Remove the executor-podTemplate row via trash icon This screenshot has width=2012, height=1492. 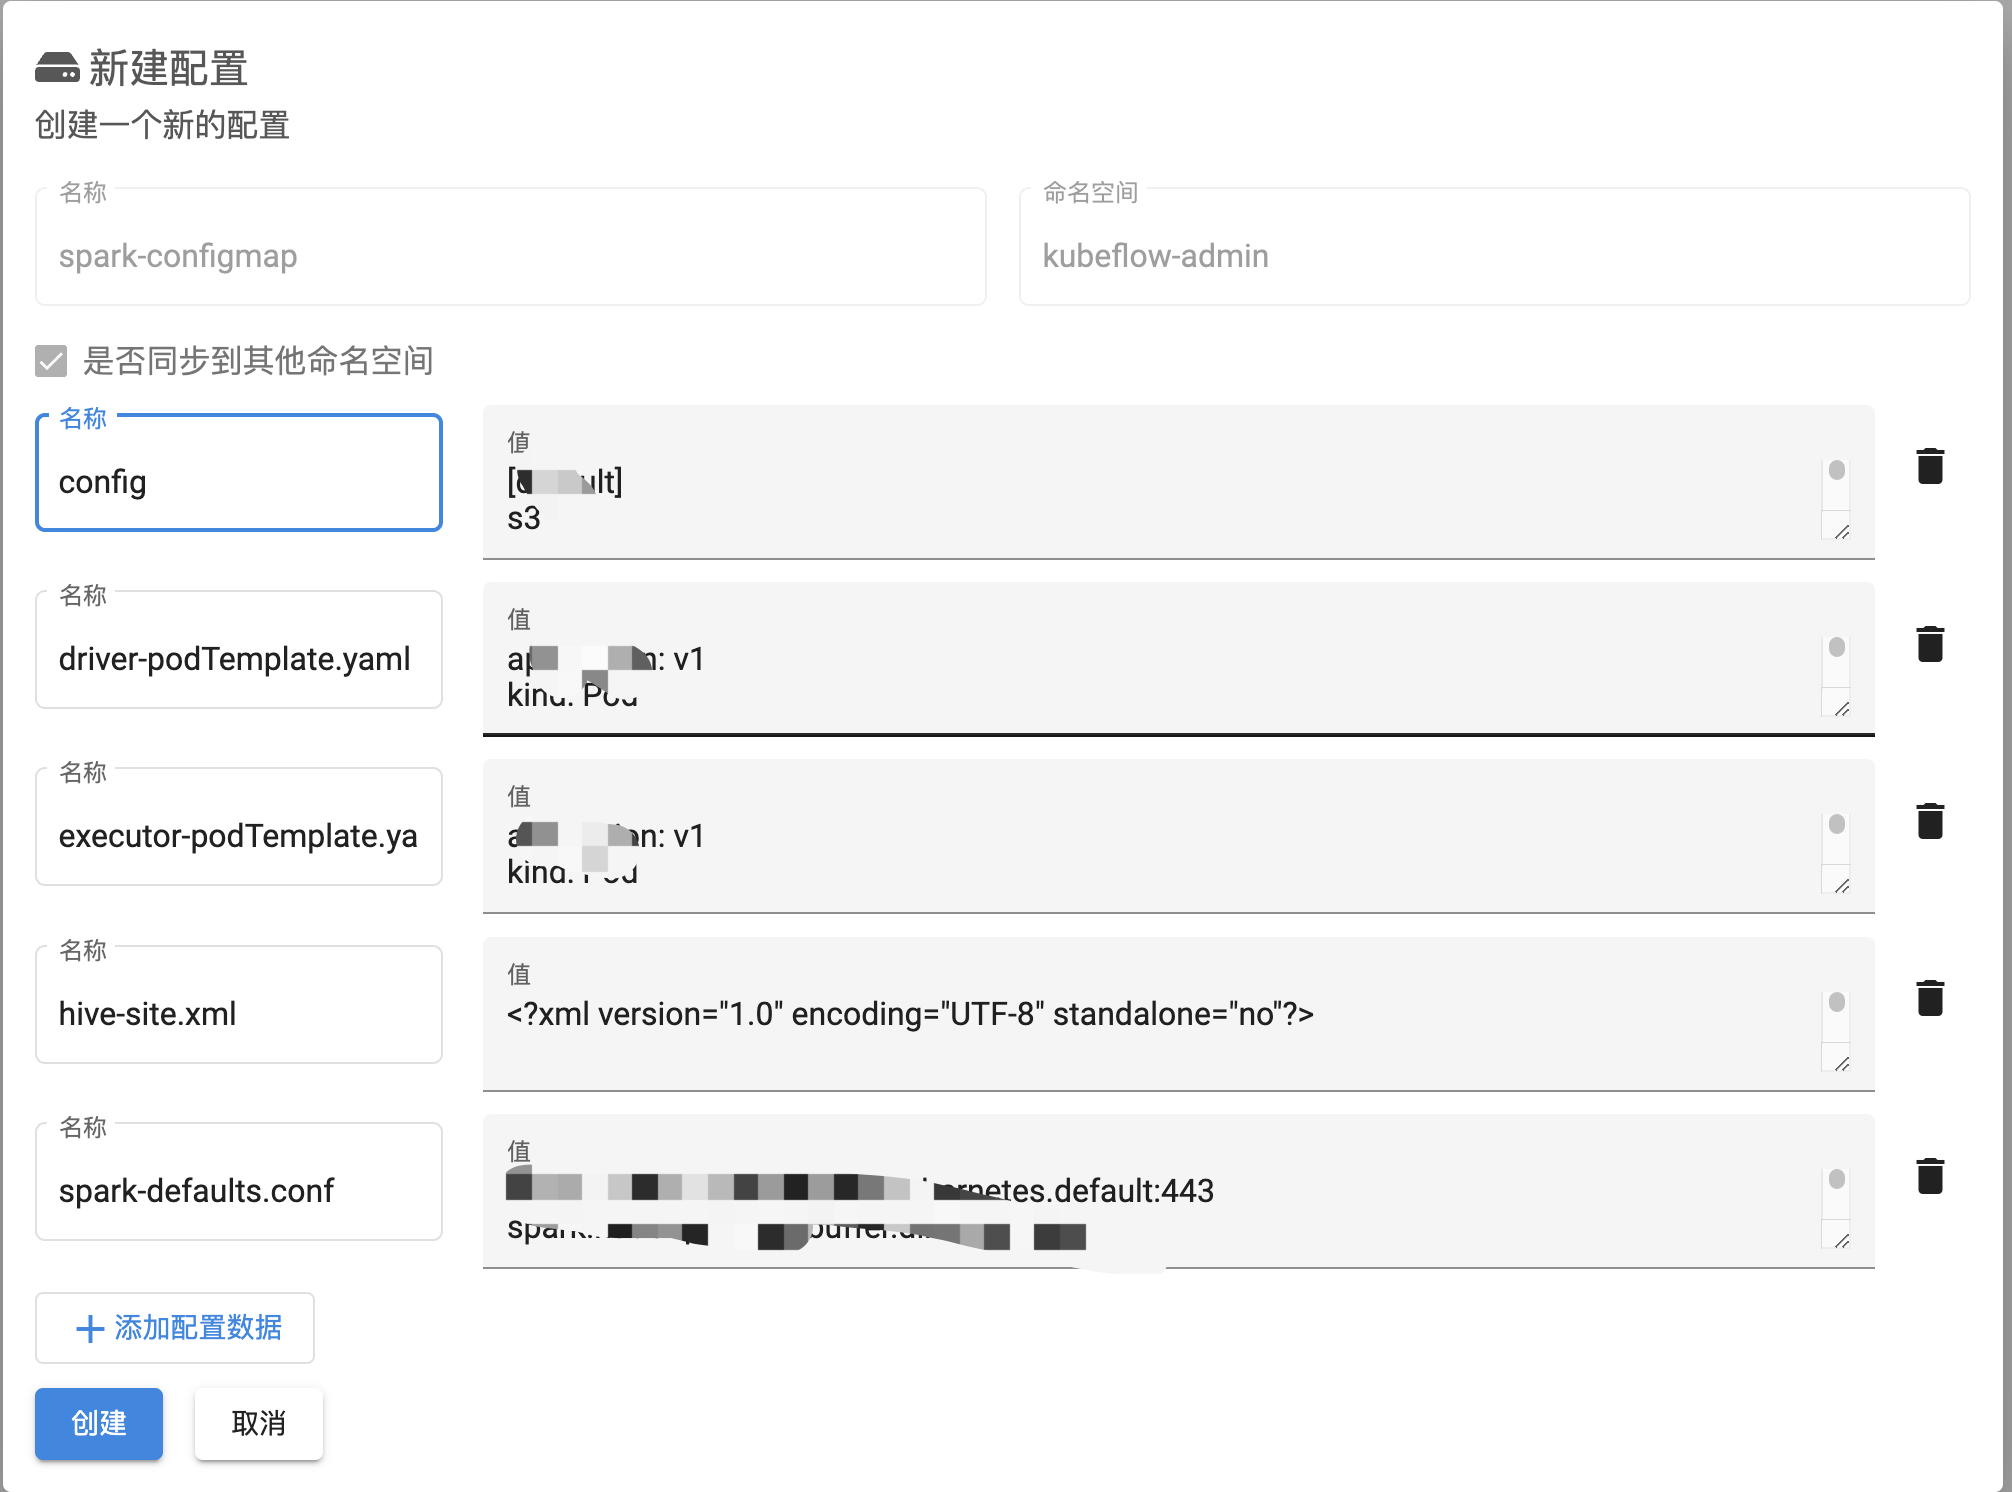pos(1929,821)
